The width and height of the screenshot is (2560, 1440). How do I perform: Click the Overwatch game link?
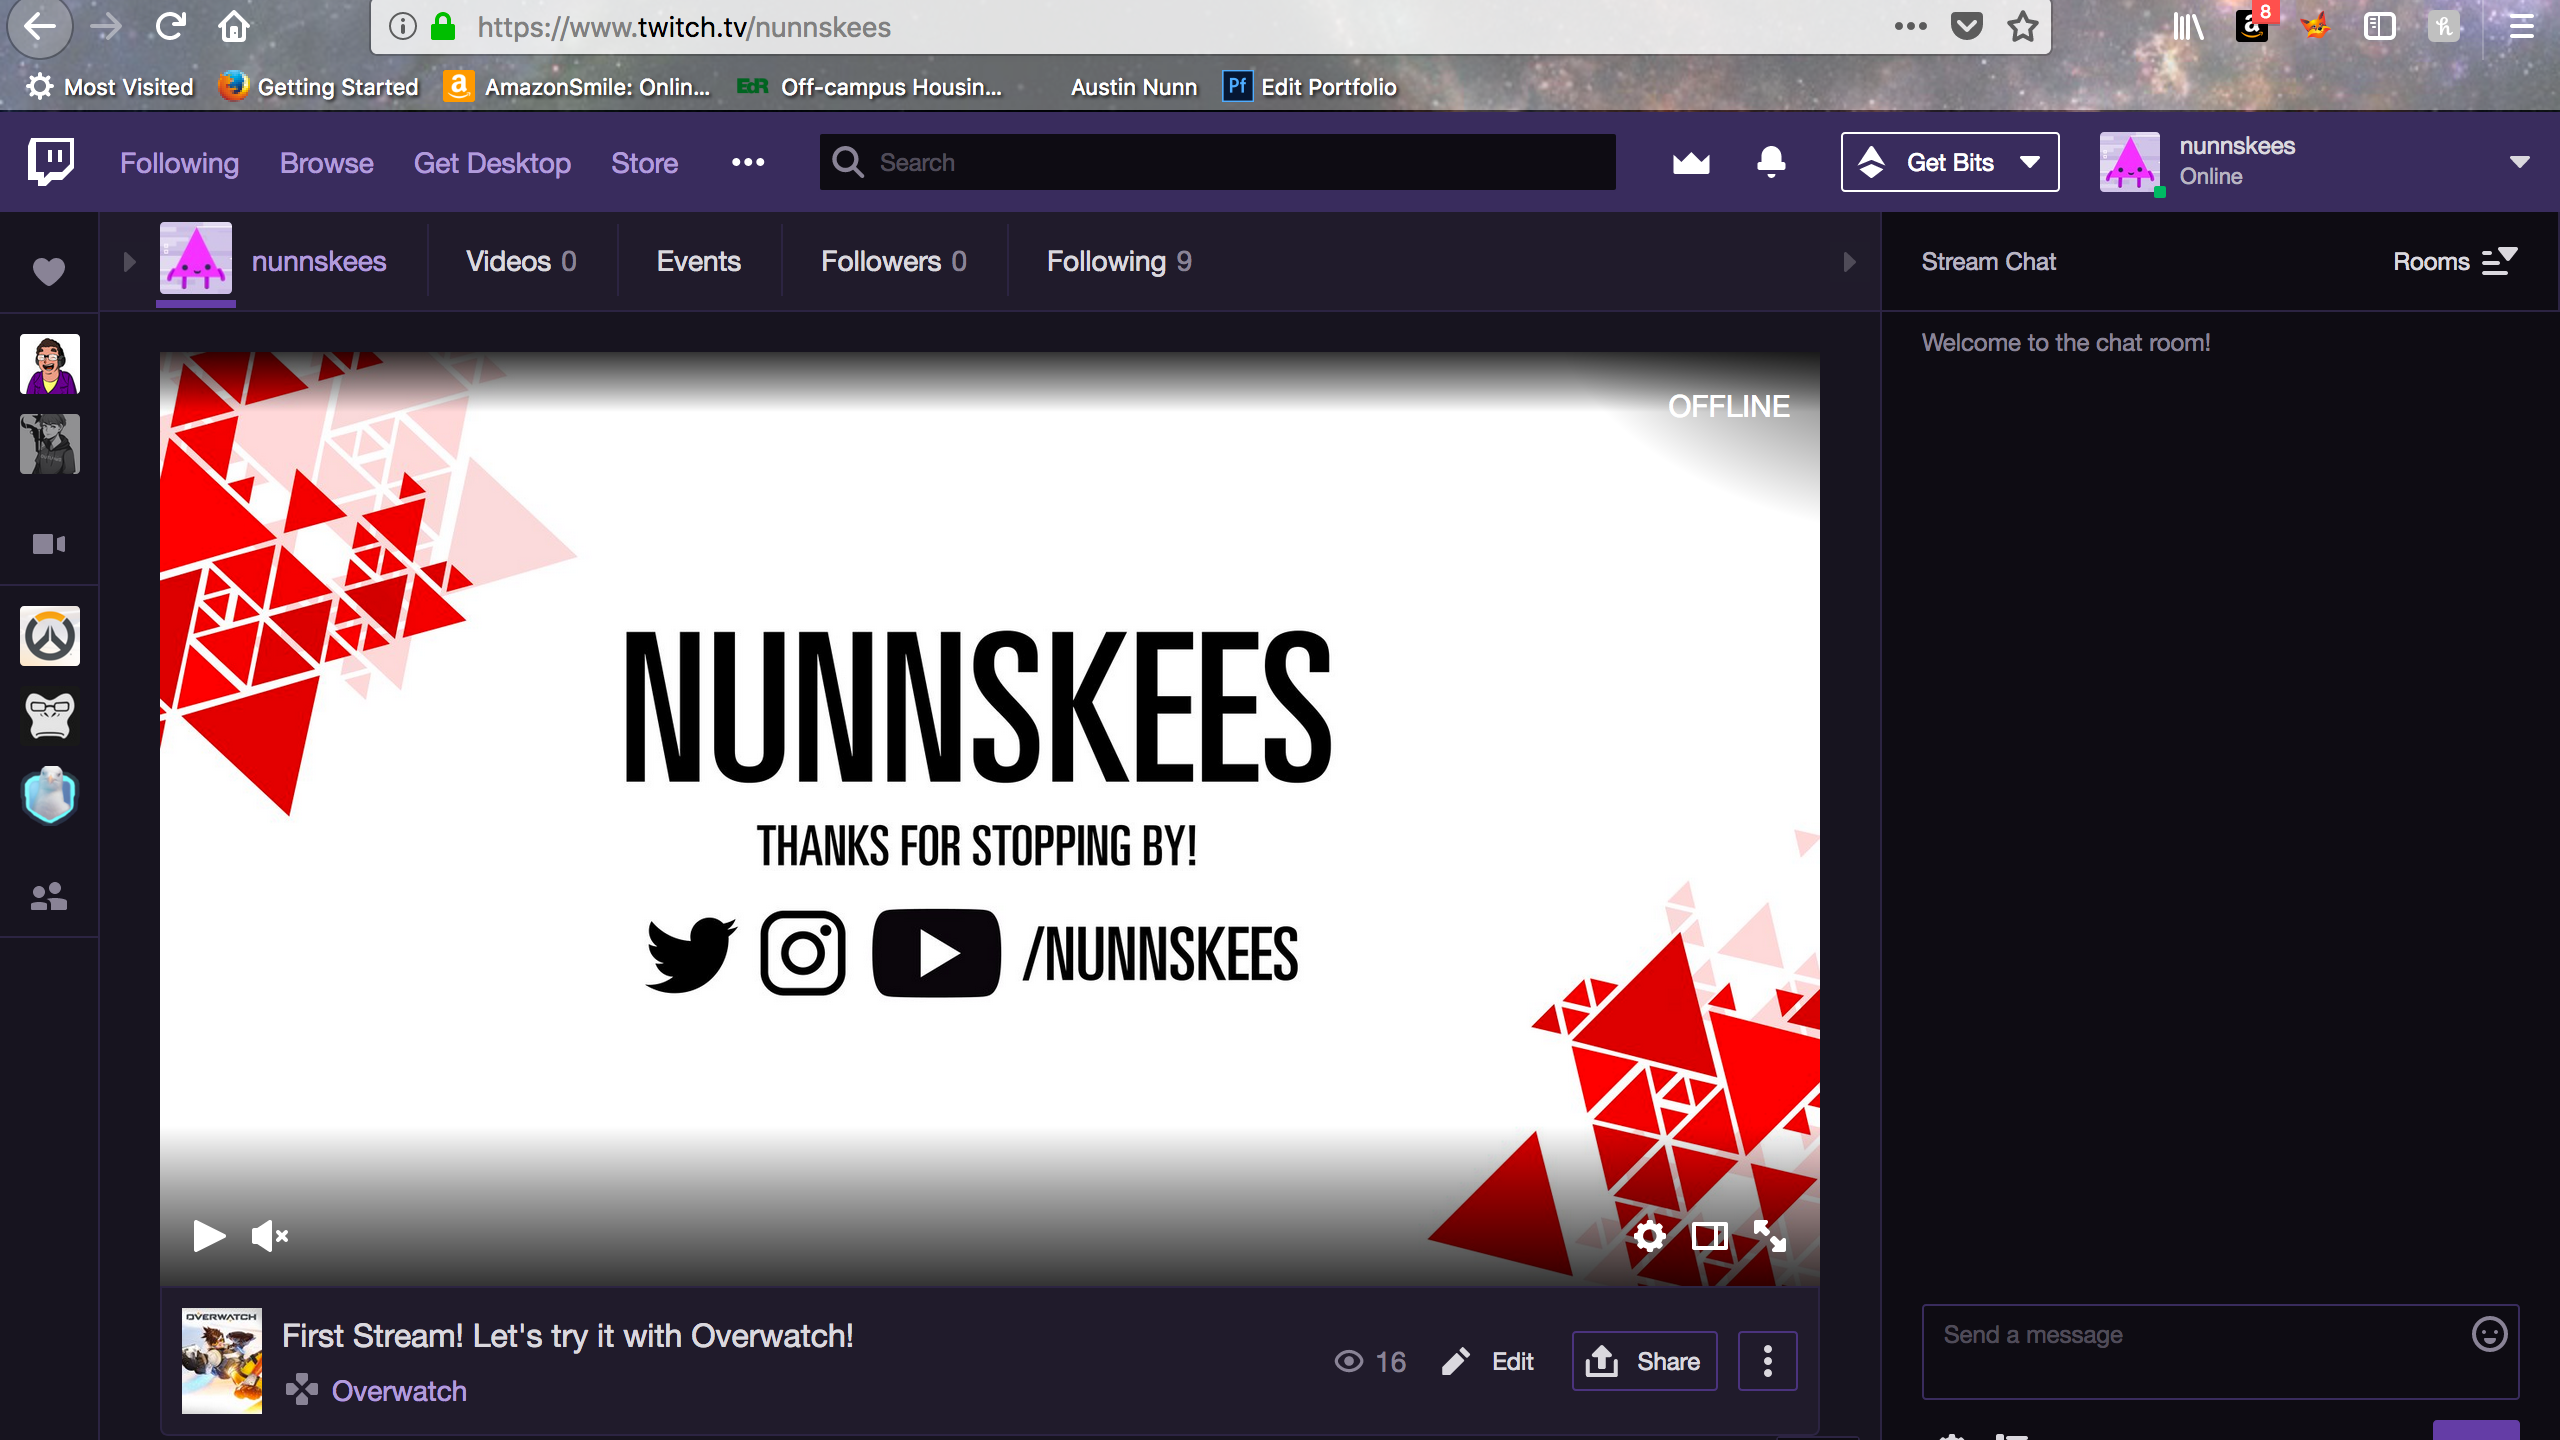pyautogui.click(x=398, y=1391)
